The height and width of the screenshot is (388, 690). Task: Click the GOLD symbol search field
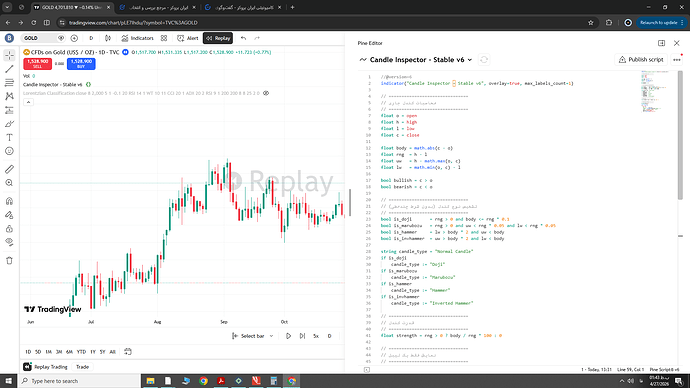[x=40, y=38]
